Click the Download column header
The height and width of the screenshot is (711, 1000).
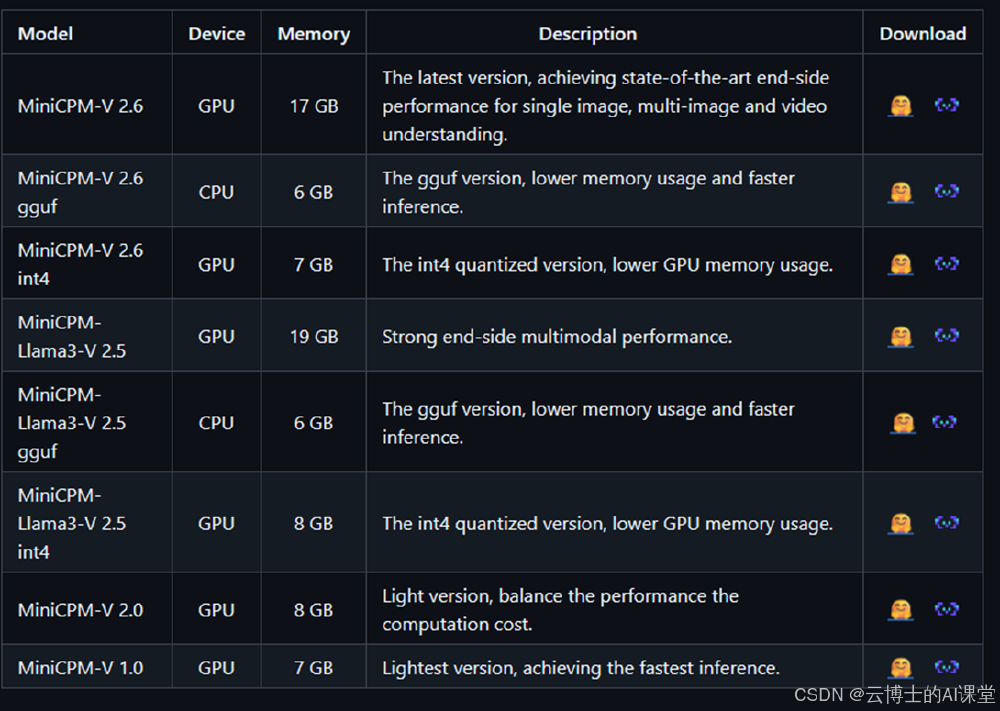(922, 34)
